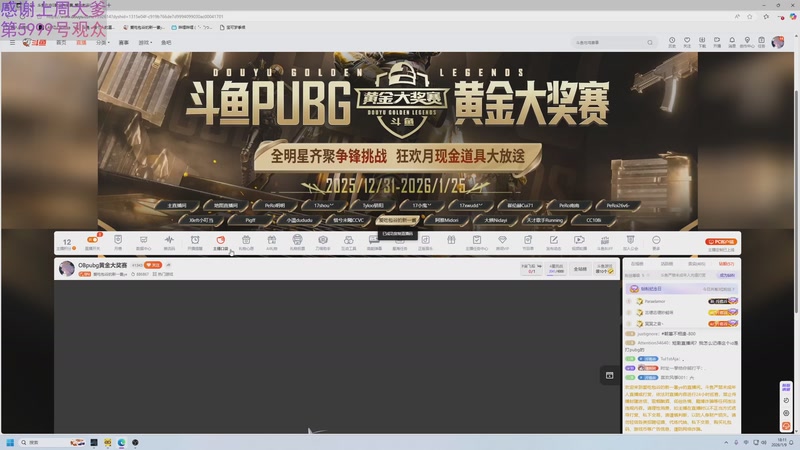
Task: Click the Douyu logo in header
Action: (34, 42)
